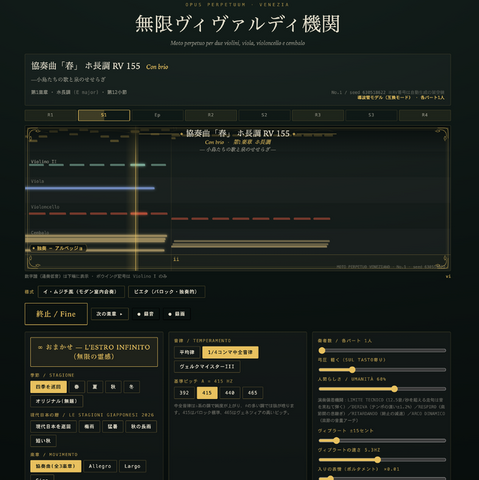Viewport: 479px width, 480px height.
Task: Click the 独奏 – アルペッジョ label
Action: point(58,248)
